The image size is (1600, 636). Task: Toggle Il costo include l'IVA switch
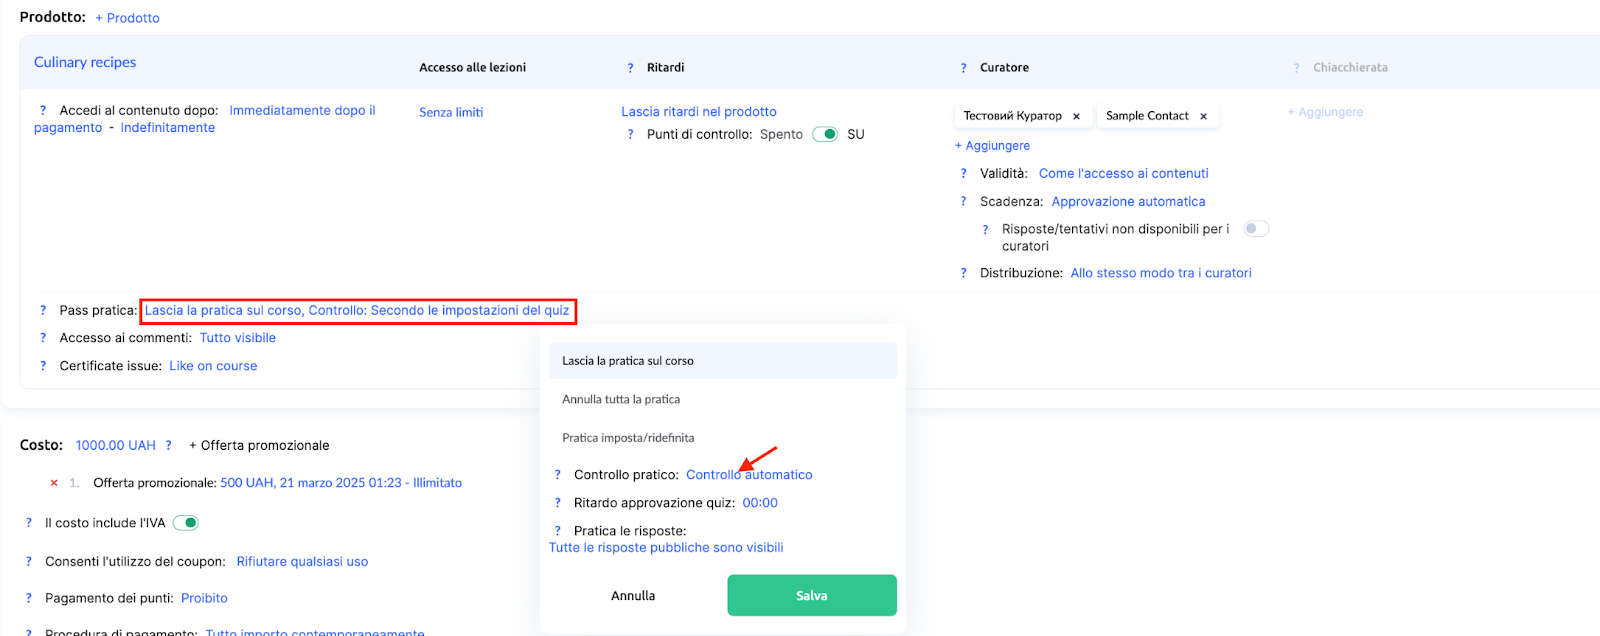pos(186,523)
